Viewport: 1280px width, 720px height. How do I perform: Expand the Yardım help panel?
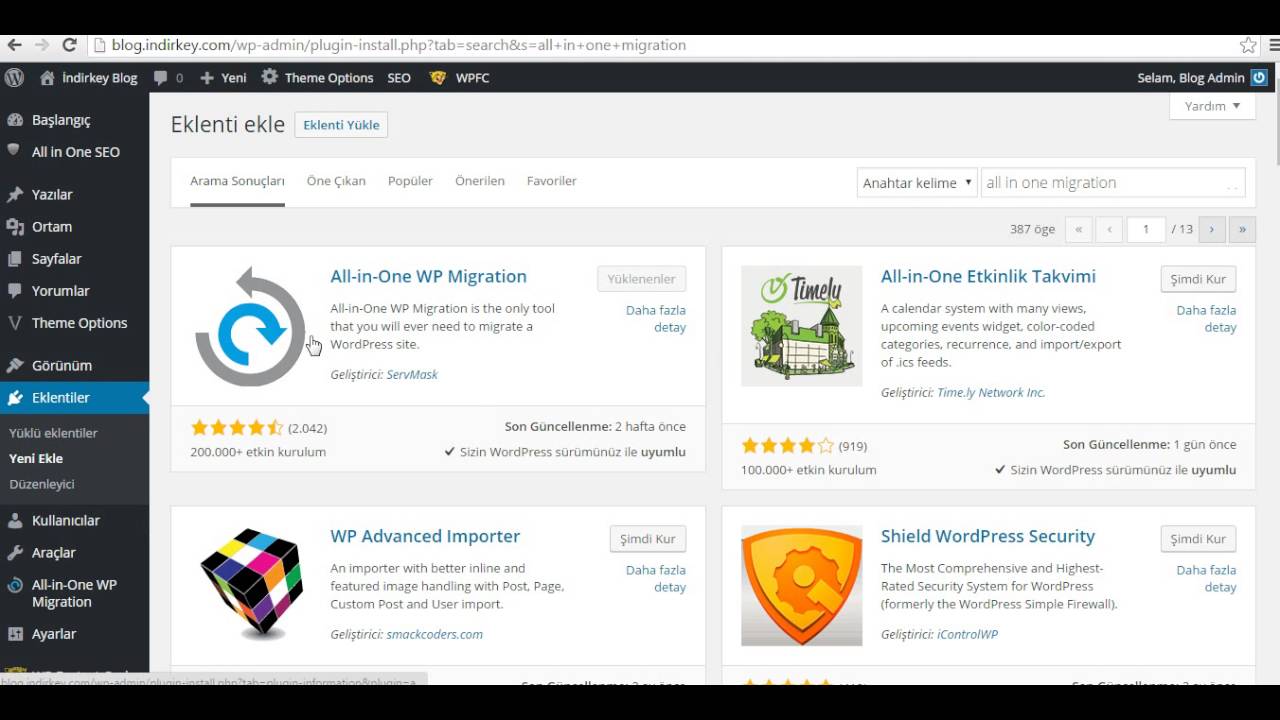[1212, 106]
